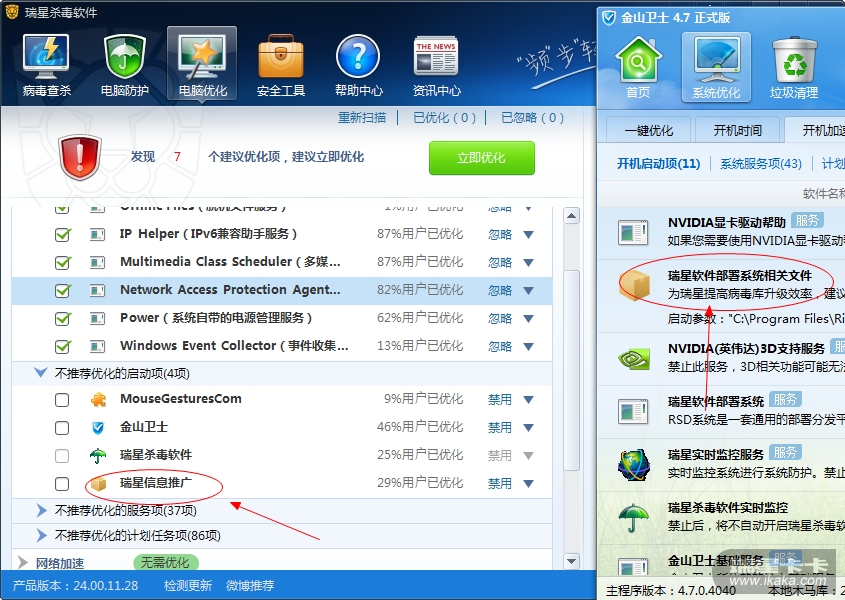Open 电脑防护 shield icon
This screenshot has height=600, width=845.
click(124, 65)
